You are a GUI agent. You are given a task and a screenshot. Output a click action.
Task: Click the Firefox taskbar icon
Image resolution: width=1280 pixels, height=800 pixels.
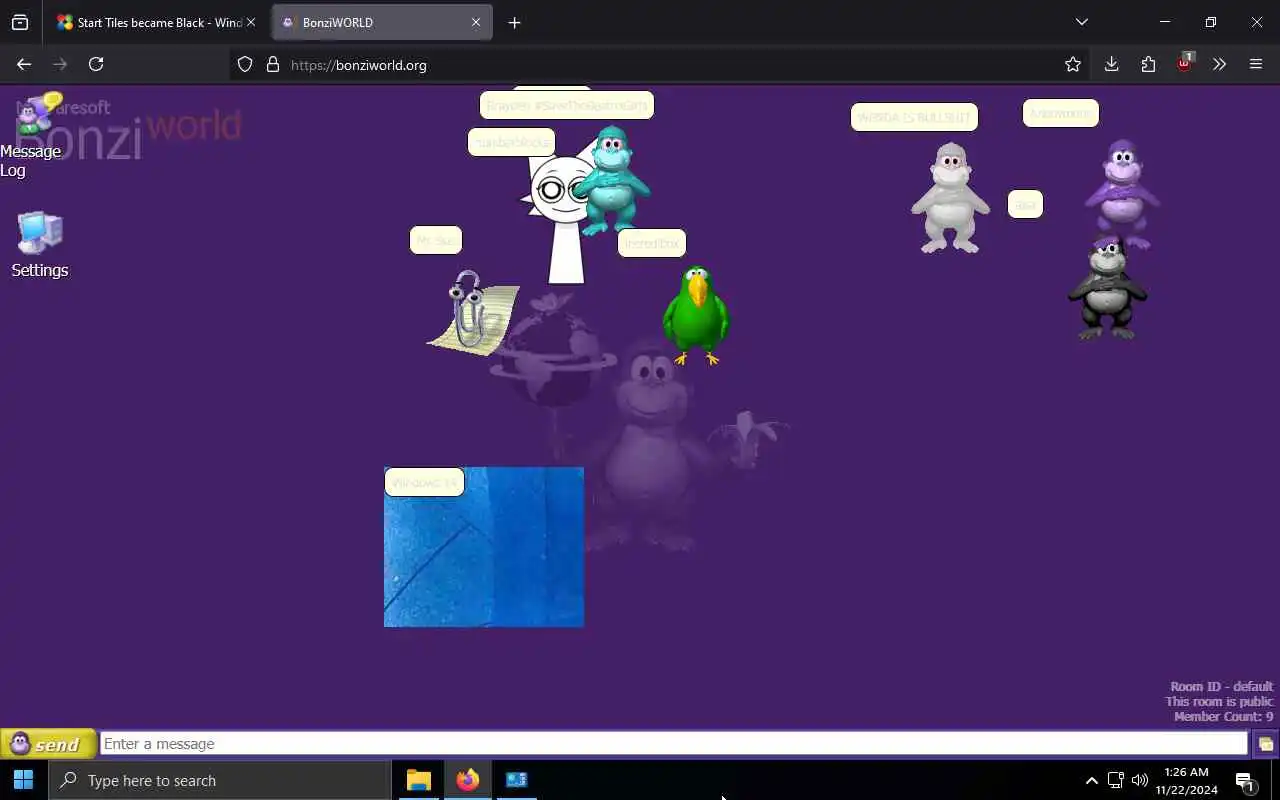coord(467,780)
